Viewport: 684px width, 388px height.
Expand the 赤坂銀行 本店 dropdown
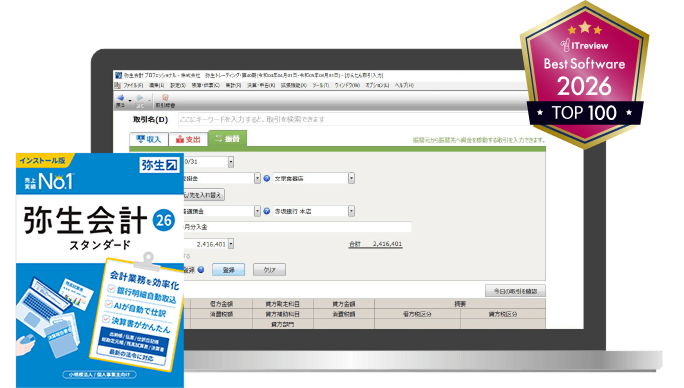coord(351,211)
